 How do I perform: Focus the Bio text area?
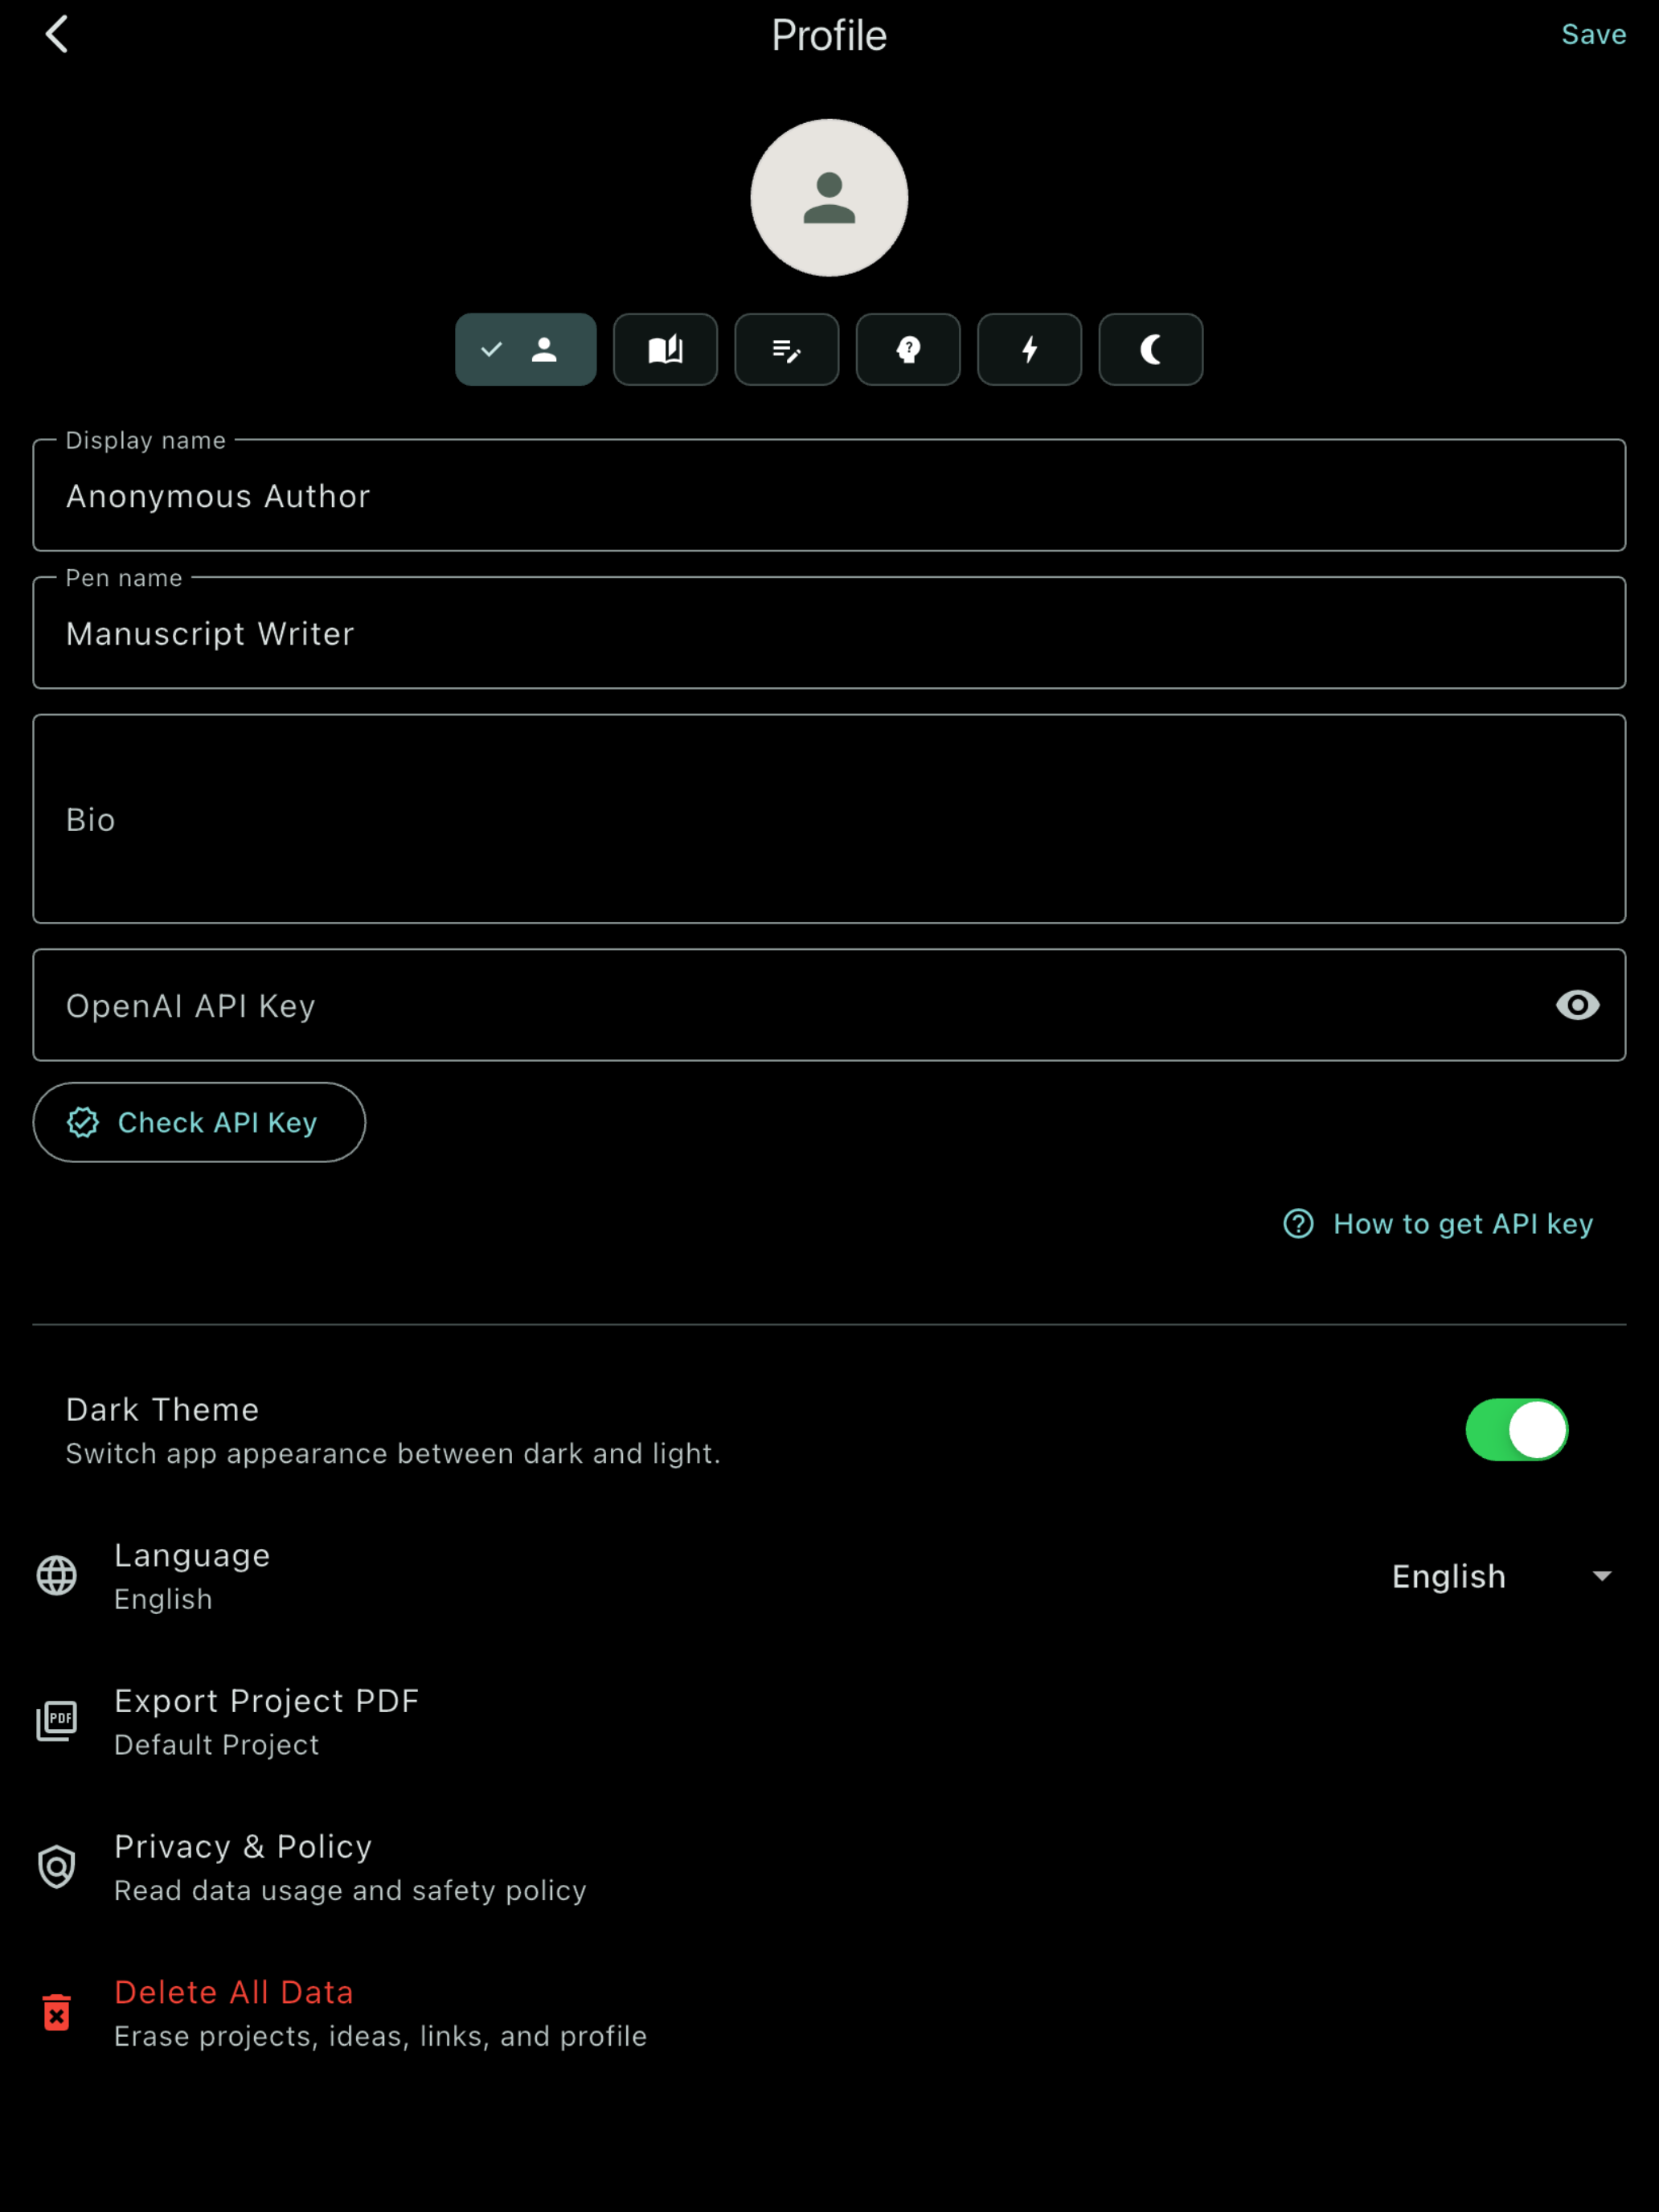829,818
